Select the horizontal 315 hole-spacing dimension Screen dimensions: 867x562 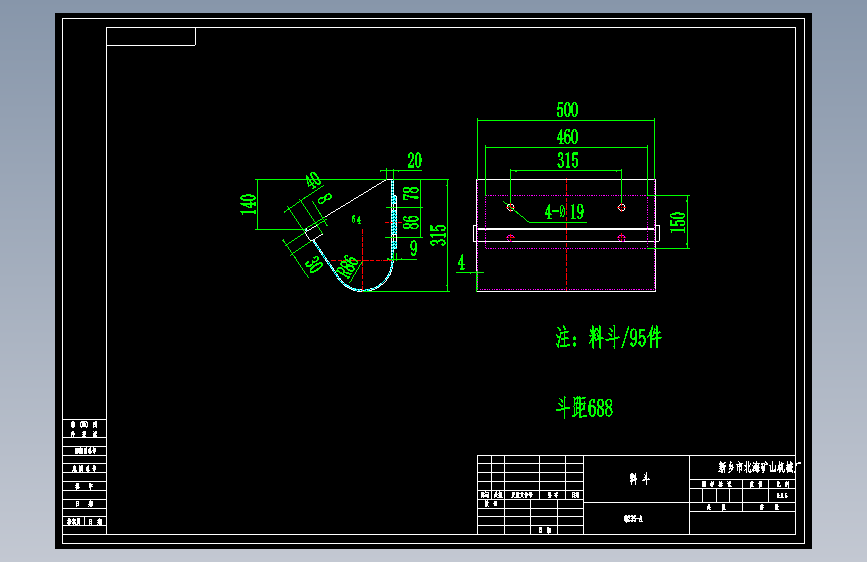click(x=568, y=160)
